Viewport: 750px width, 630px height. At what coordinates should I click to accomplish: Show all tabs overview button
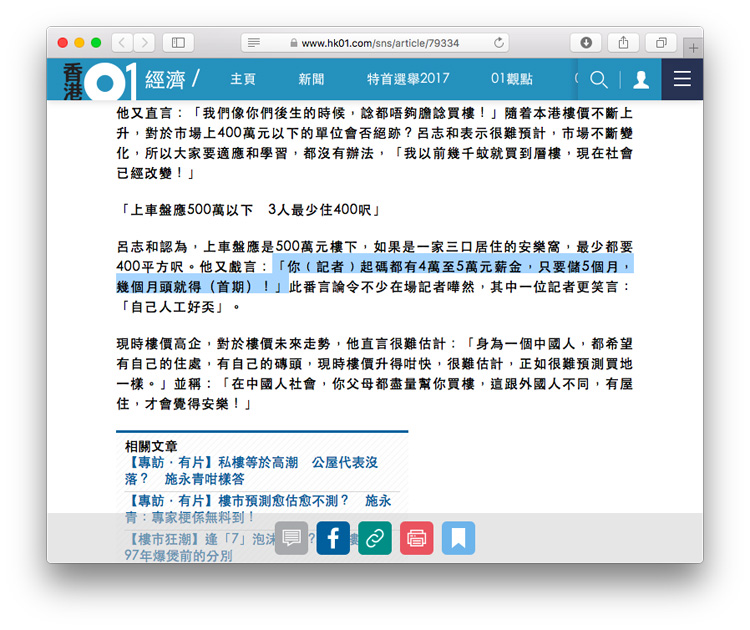point(661,43)
